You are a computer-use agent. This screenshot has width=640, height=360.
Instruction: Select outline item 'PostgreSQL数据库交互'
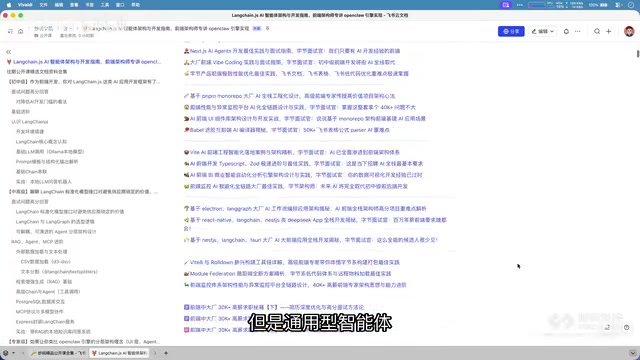click(40, 302)
